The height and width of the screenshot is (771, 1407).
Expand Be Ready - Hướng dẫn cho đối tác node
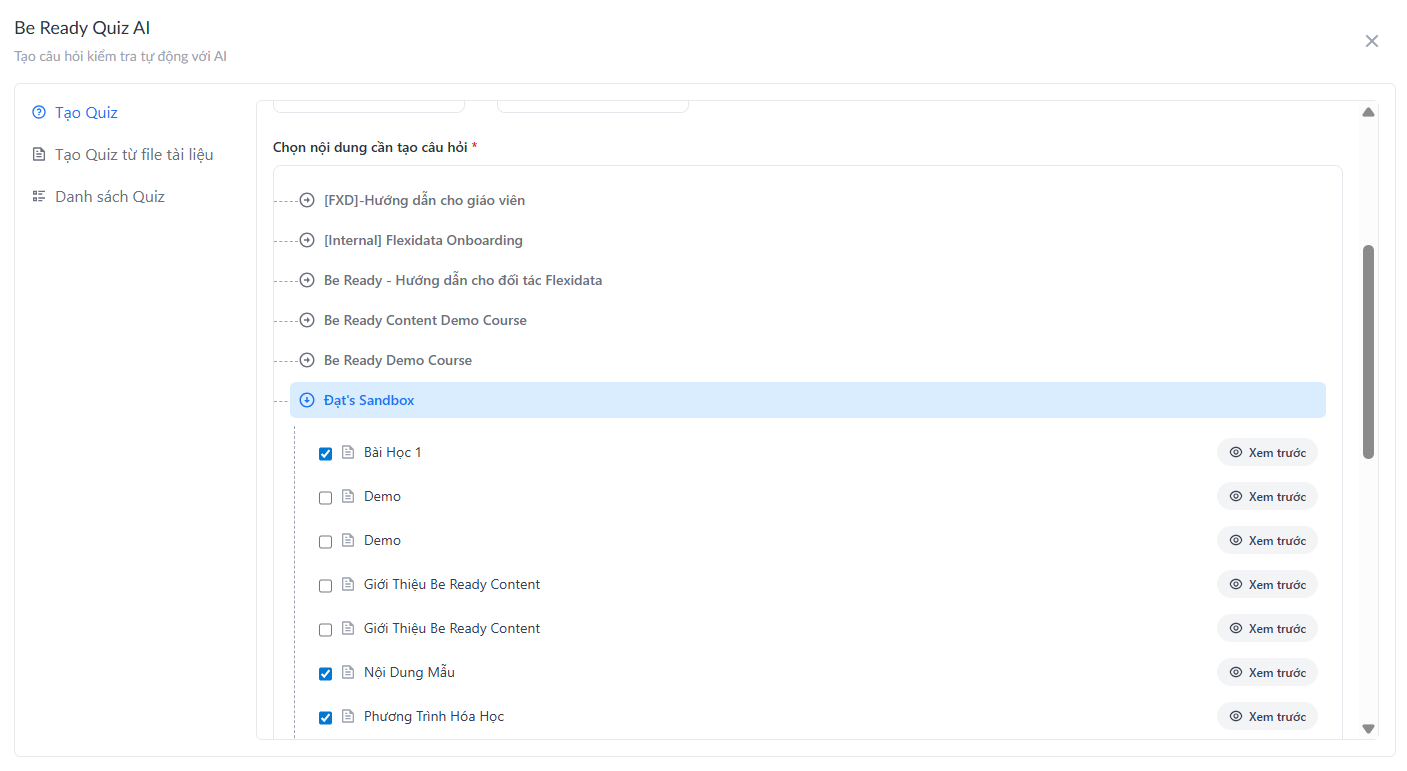coord(307,280)
